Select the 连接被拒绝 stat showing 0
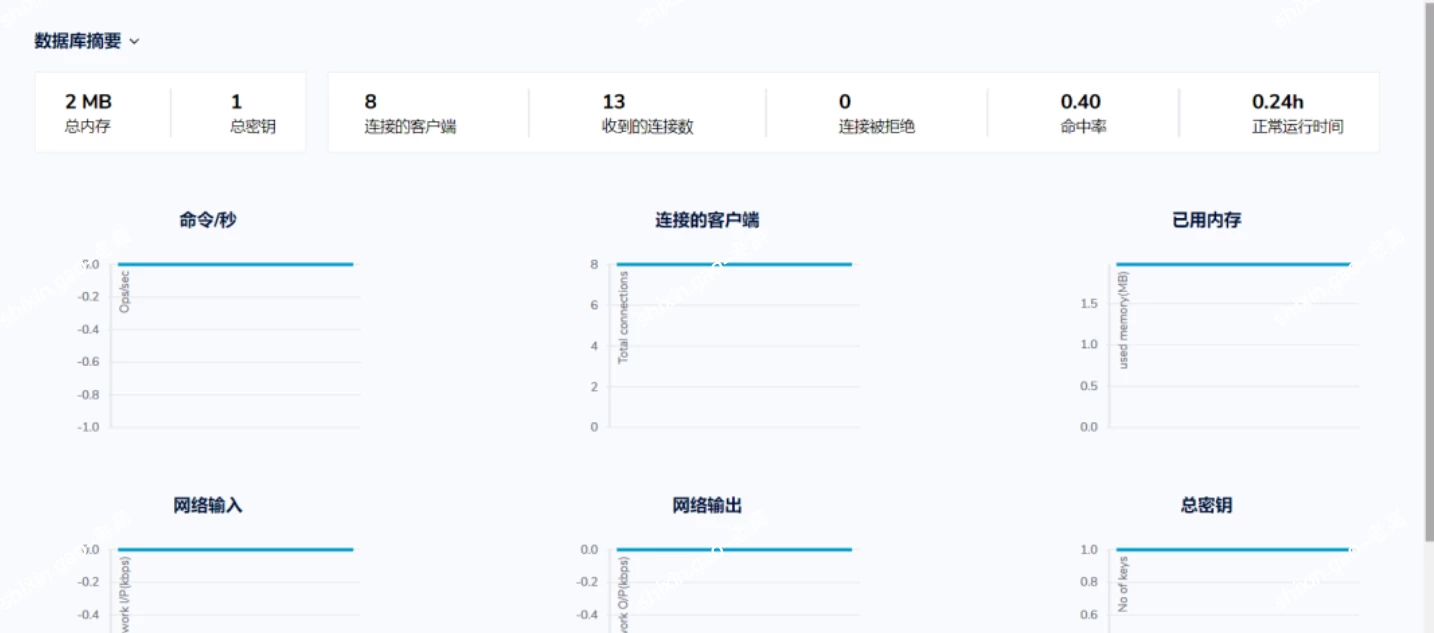 pyautogui.click(x=876, y=113)
